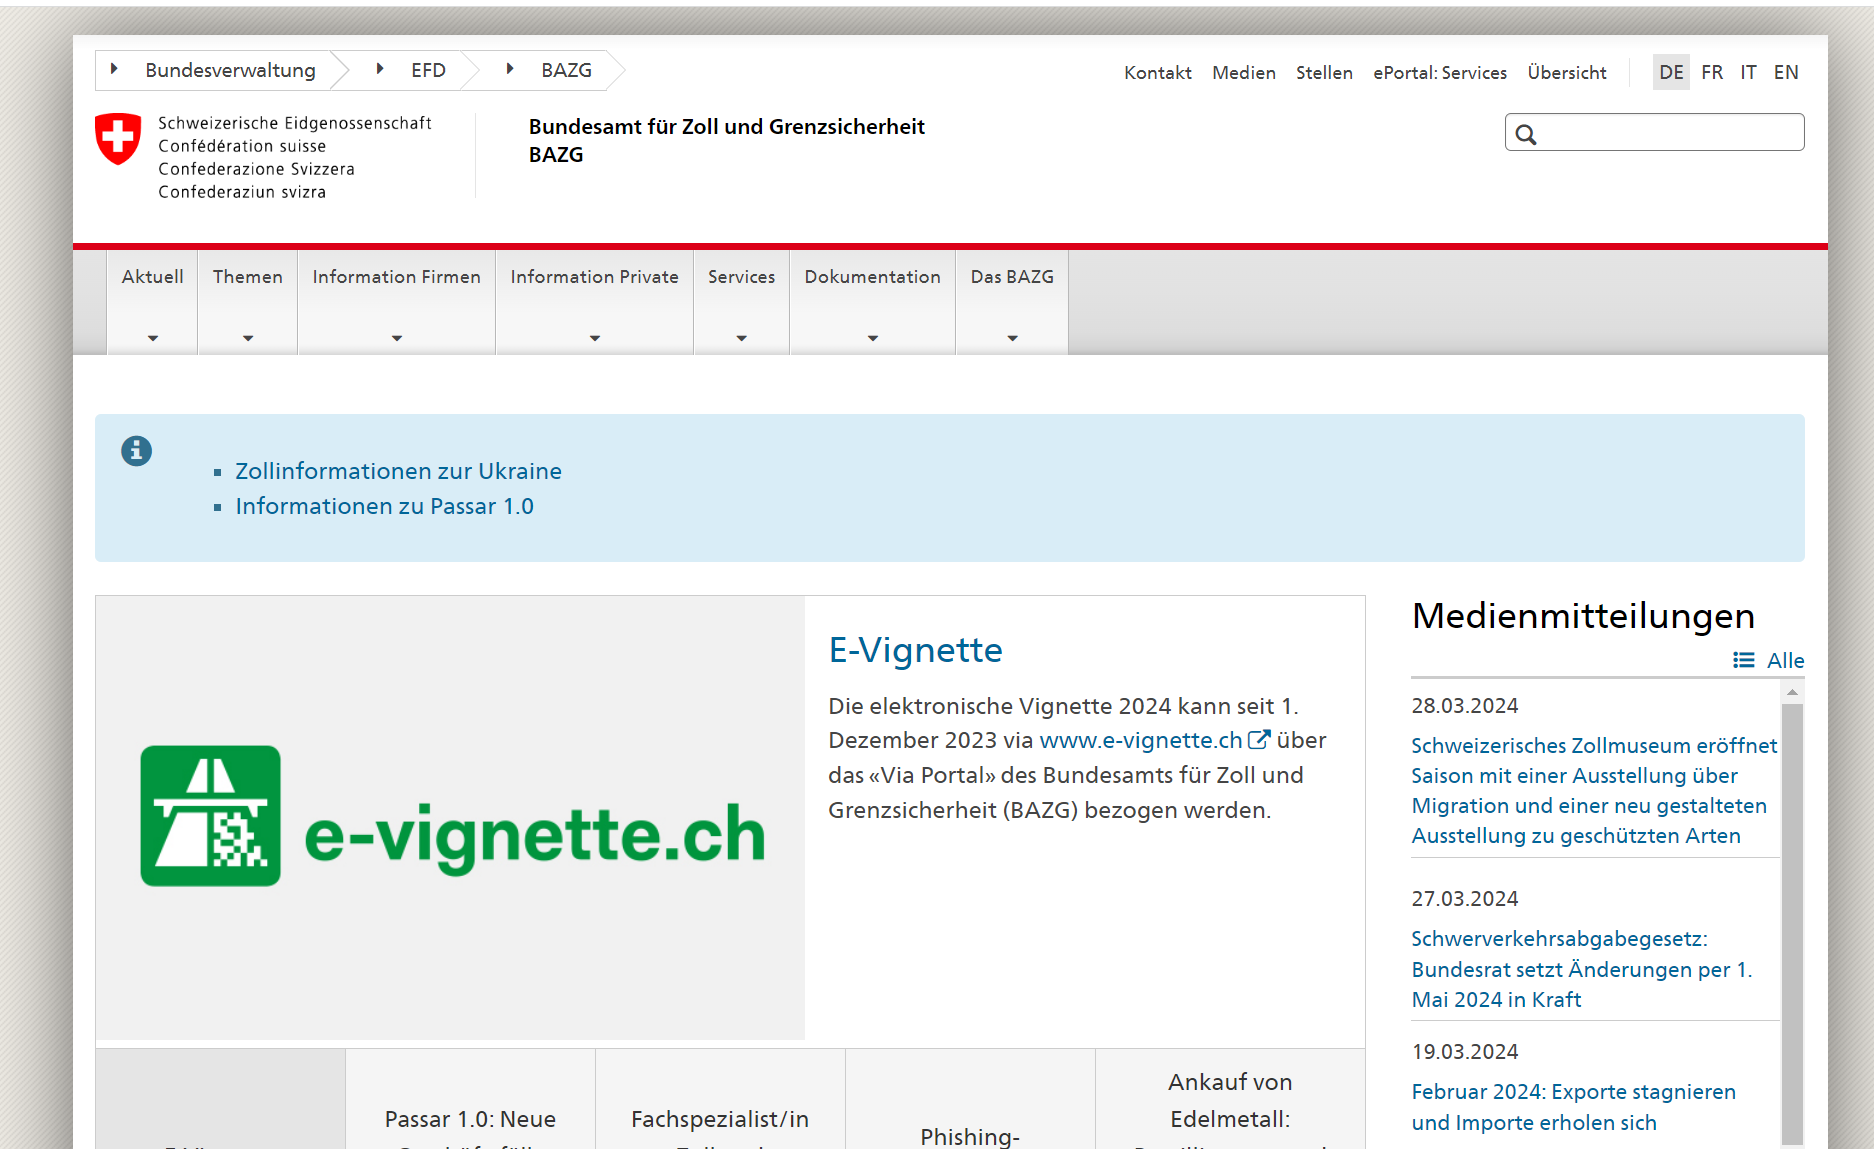Viewport: 1874px width, 1149px height.
Task: Open Februar 2024 Exporte stagnieren release
Action: tap(1573, 1107)
